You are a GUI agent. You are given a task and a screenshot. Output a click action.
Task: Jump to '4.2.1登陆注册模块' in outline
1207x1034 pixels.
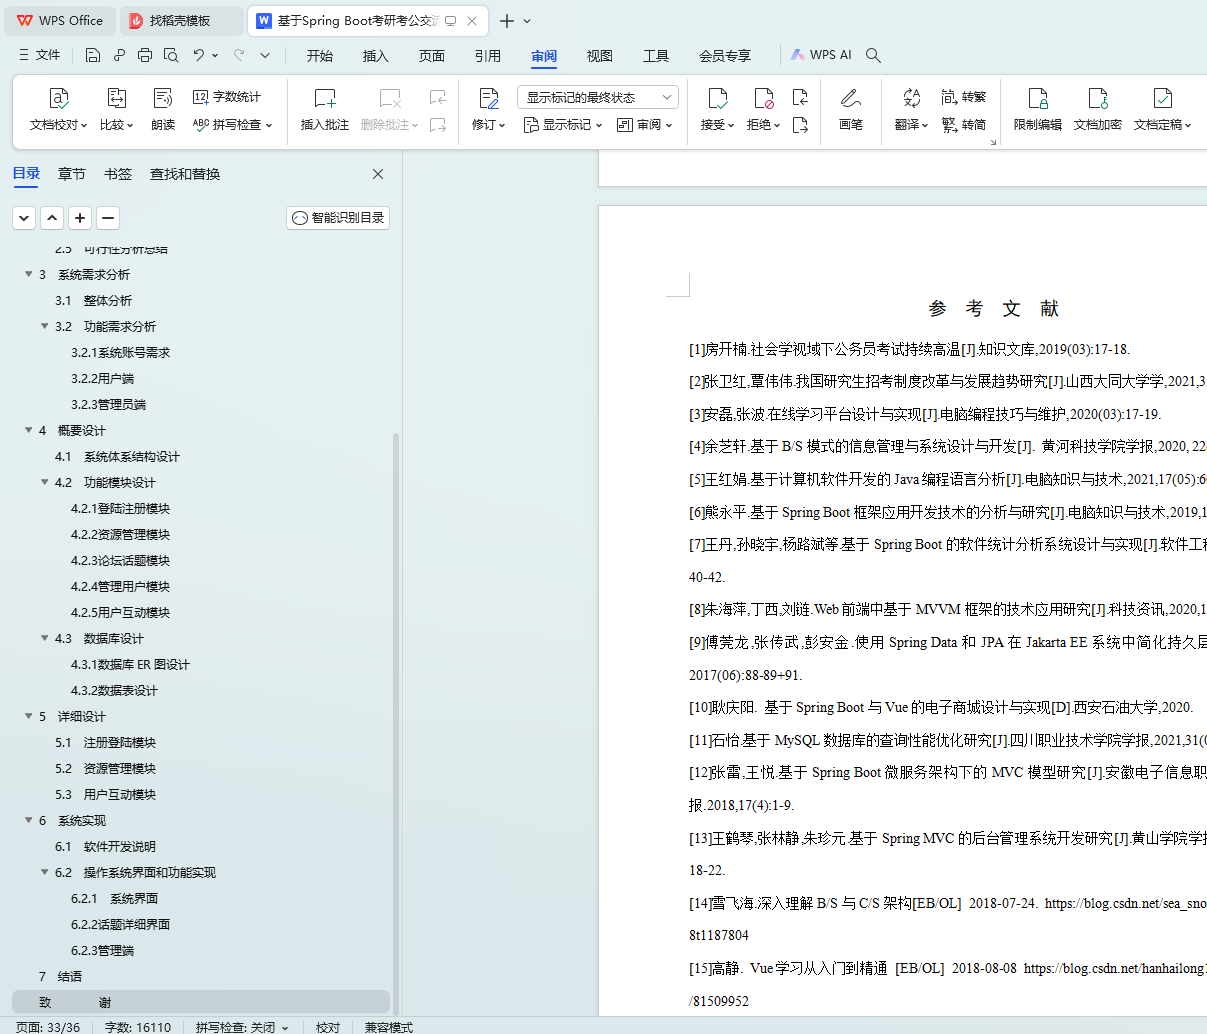pyautogui.click(x=120, y=508)
